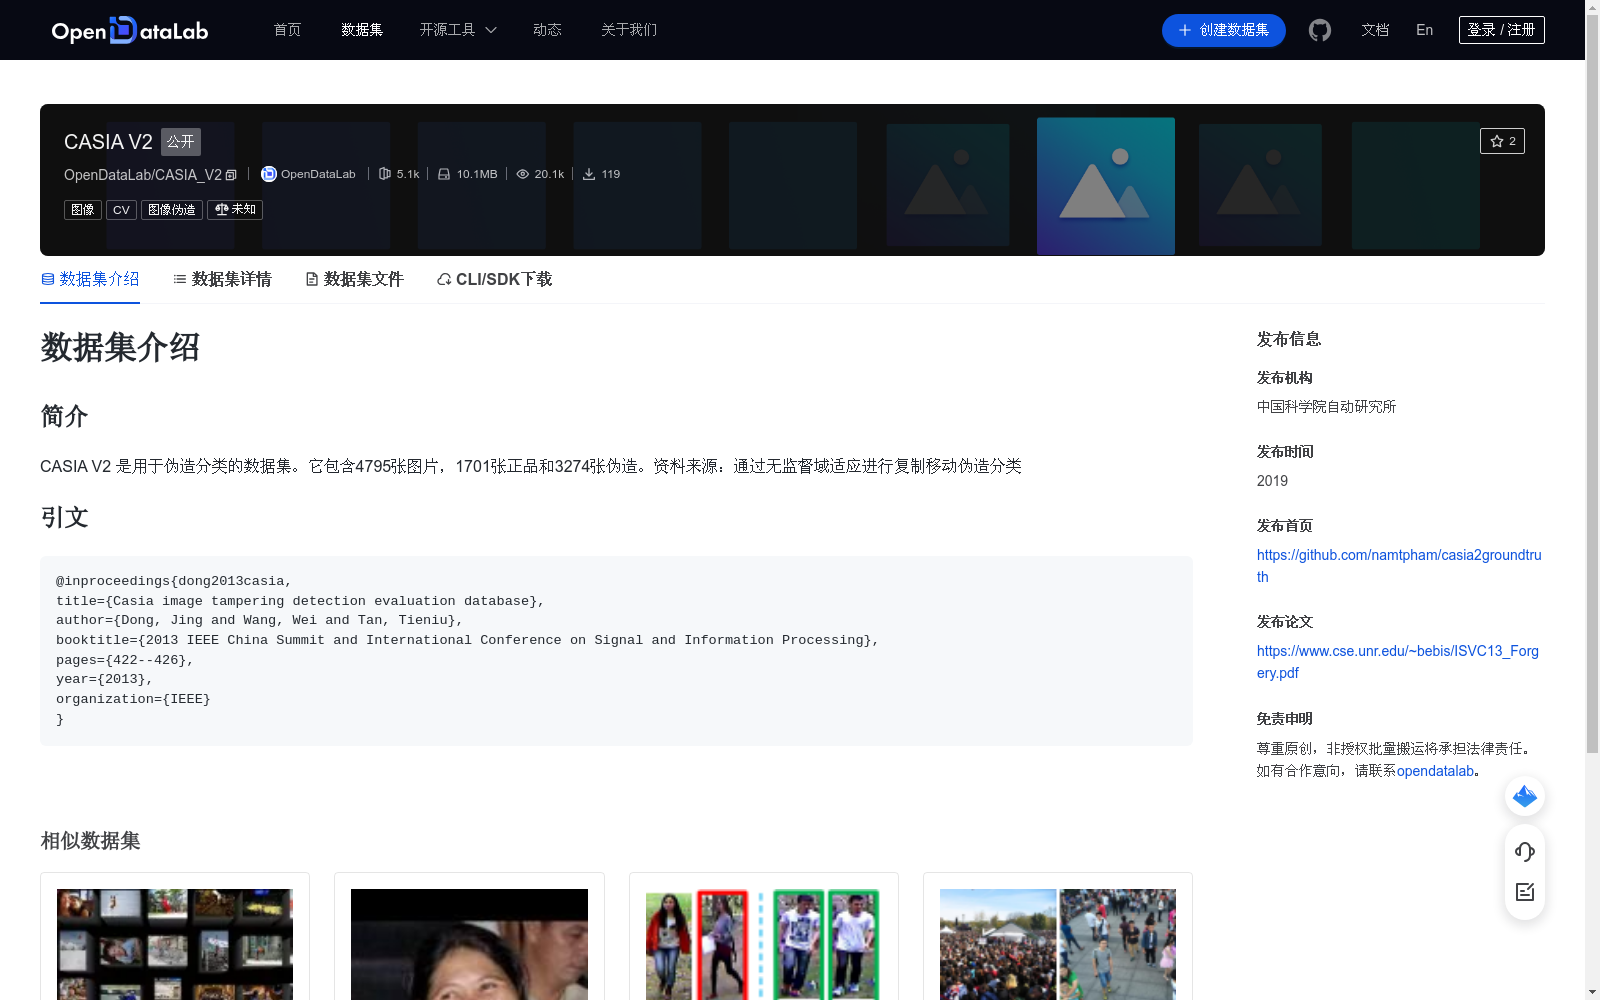
Task: Click the CV tag
Action: 121,210
